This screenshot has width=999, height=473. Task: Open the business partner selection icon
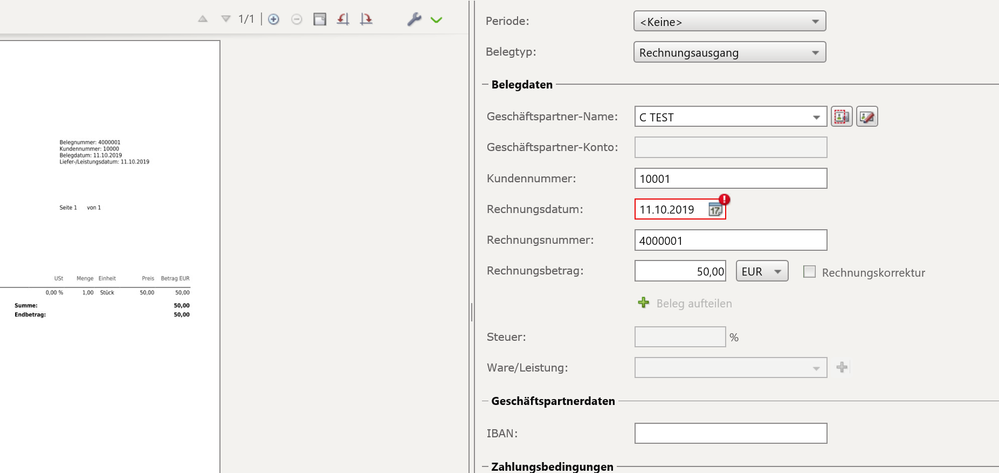[842, 117]
